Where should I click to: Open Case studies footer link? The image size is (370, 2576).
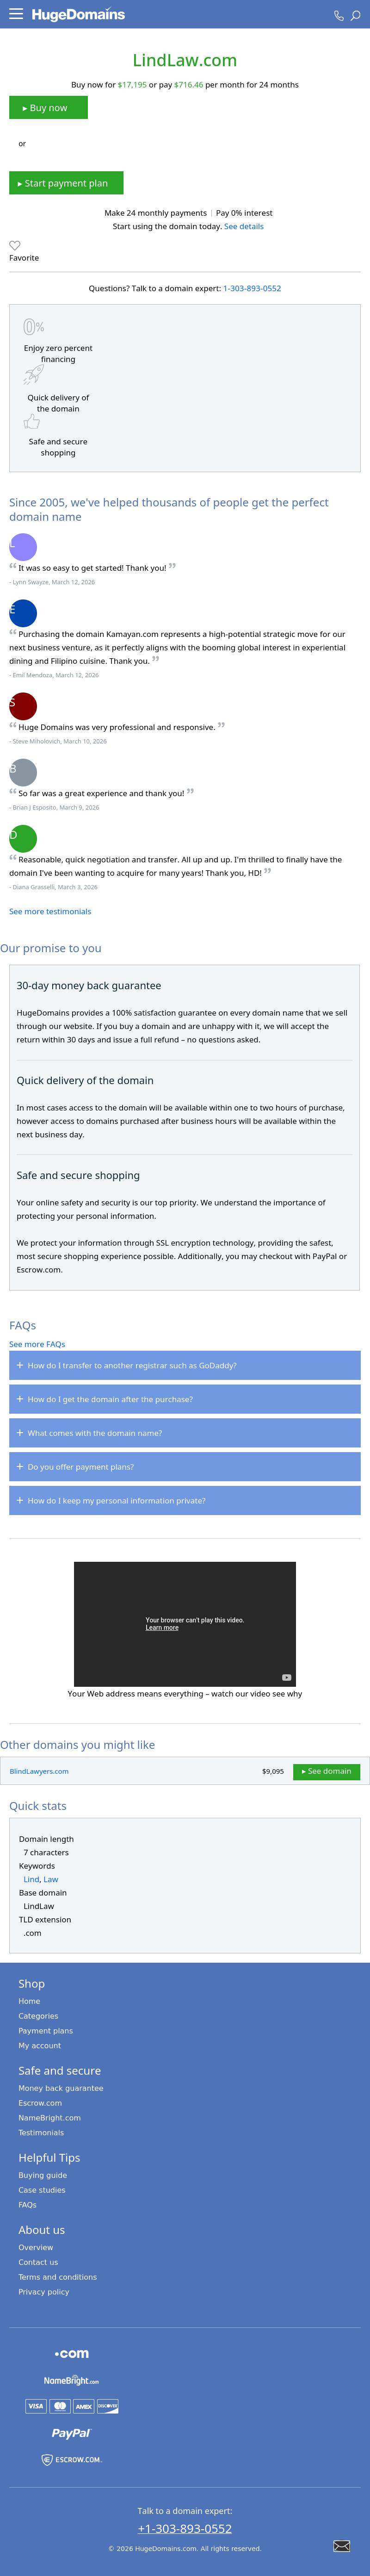pos(42,2190)
